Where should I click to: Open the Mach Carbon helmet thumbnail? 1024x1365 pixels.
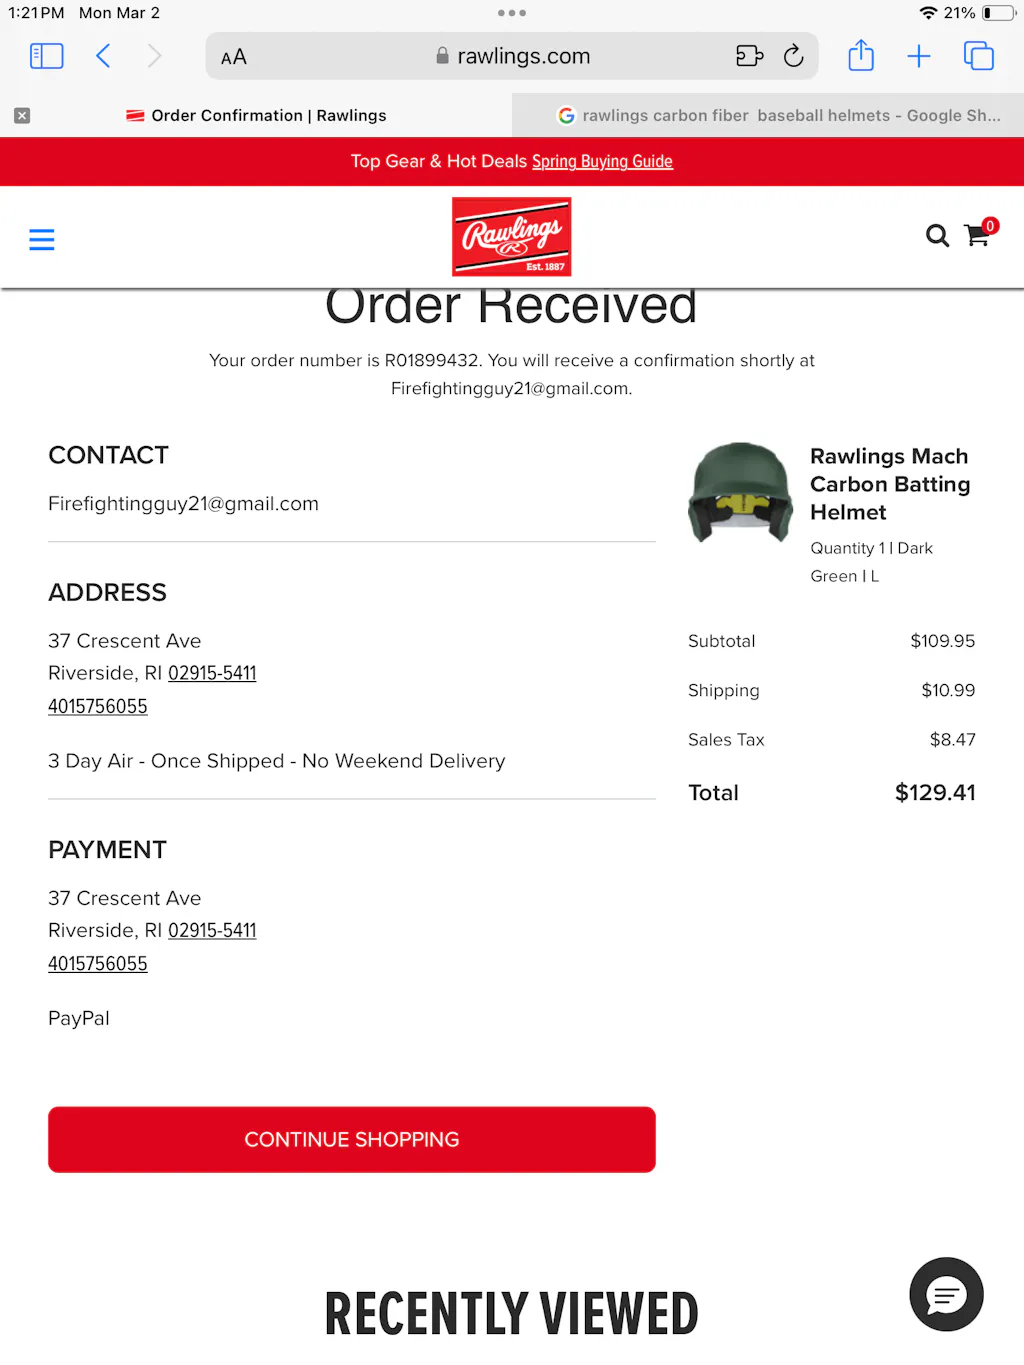(740, 493)
